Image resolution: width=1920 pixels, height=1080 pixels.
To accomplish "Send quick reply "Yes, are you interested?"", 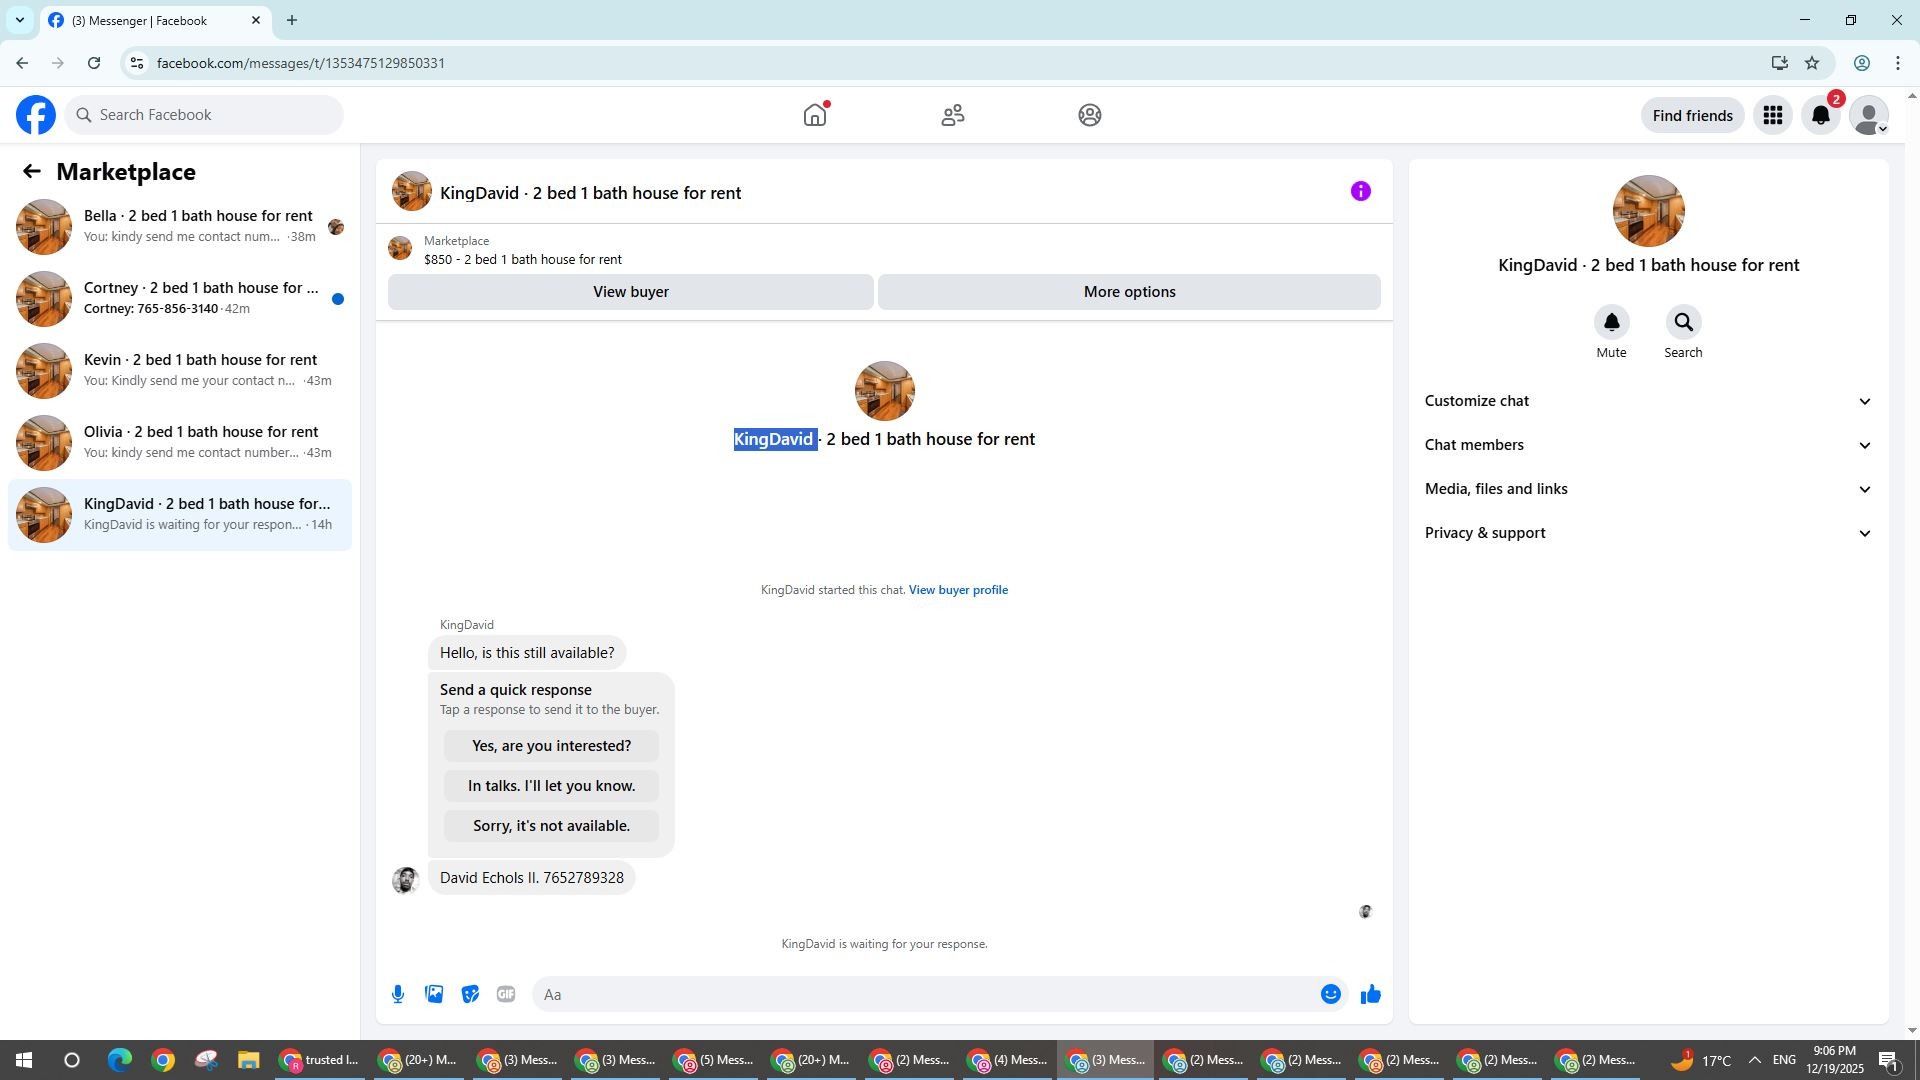I will (551, 746).
